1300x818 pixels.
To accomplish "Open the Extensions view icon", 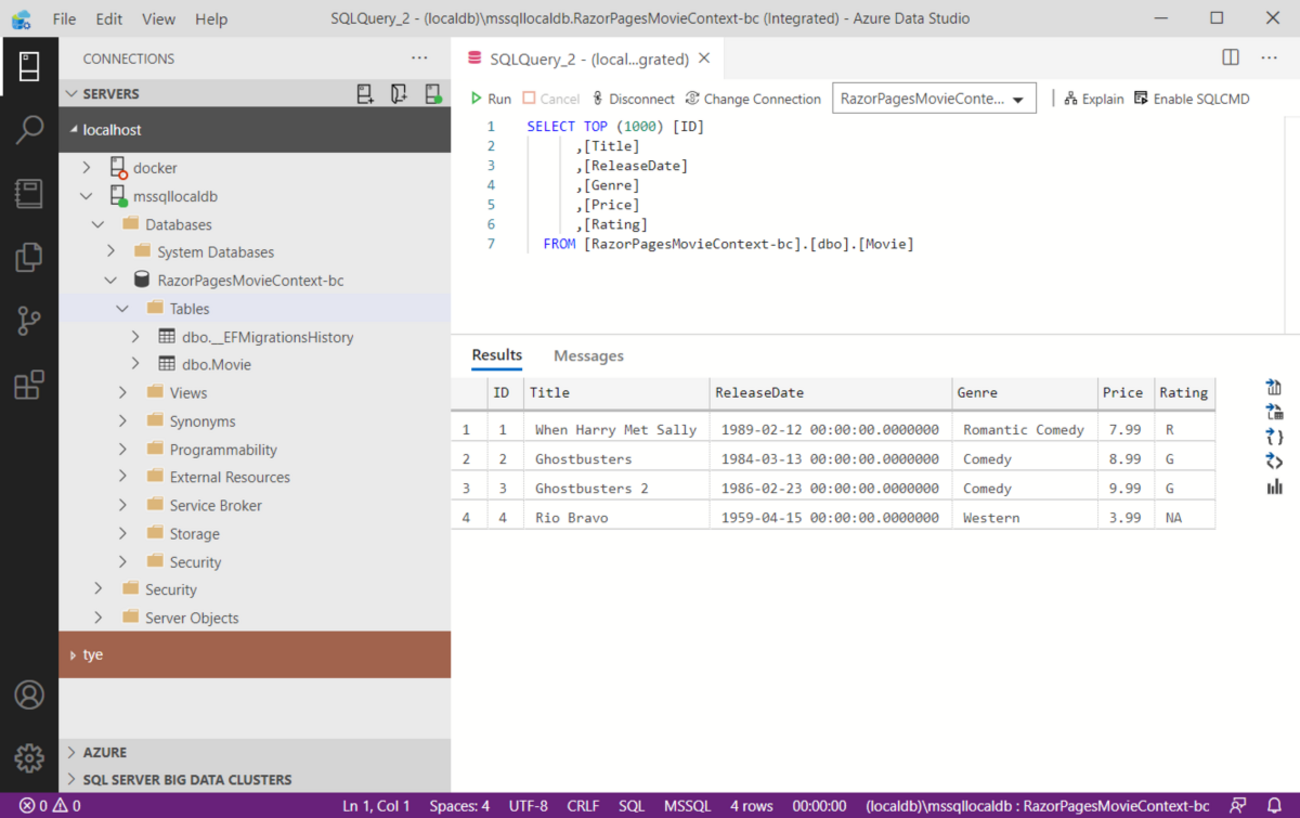I will click(29, 385).
